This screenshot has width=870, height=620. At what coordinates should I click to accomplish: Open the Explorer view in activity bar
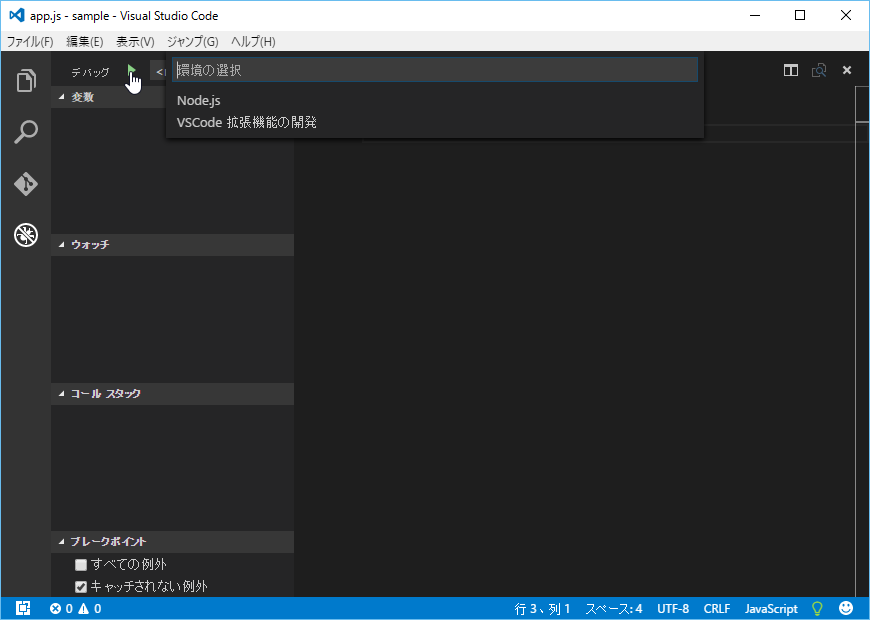click(26, 81)
